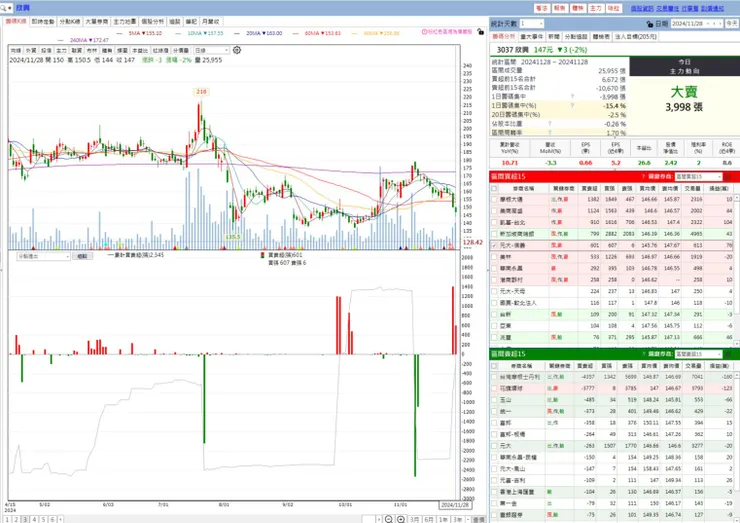Open 統計天數 dropdown
The height and width of the screenshot is (523, 740).
(x=532, y=23)
